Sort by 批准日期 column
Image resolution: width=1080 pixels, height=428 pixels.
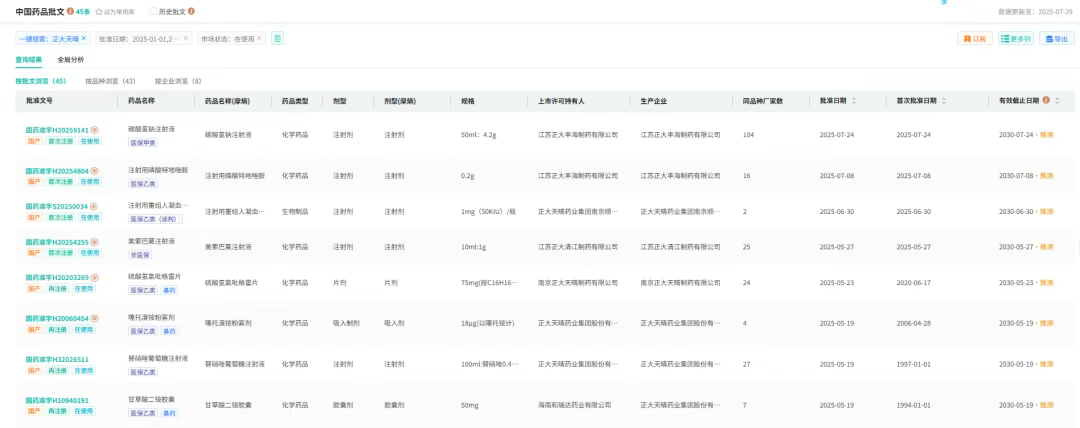click(x=855, y=101)
